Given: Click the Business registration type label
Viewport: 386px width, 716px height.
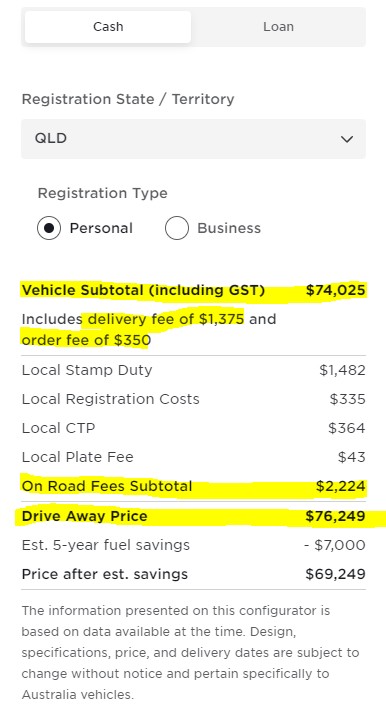Looking at the screenshot, I should click(229, 228).
